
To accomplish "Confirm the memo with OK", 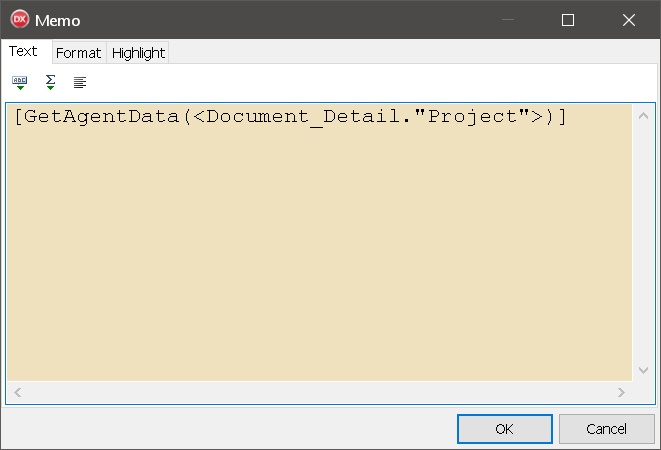I will [504, 429].
